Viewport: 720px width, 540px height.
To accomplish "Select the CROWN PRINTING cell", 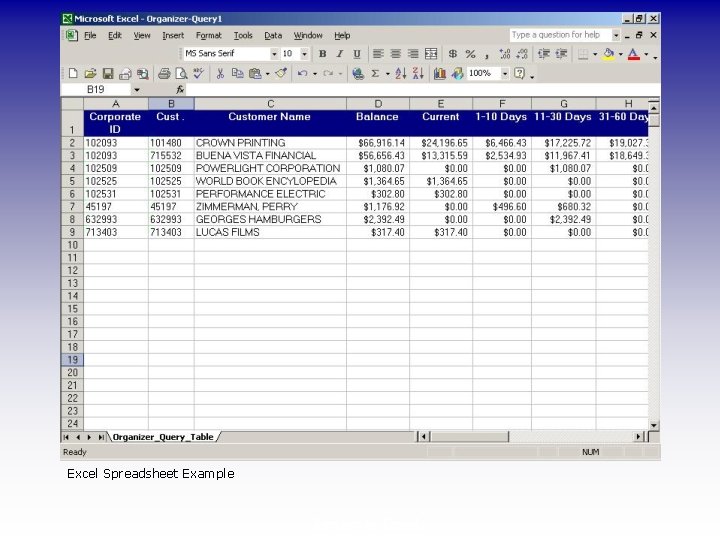I will coord(270,143).
